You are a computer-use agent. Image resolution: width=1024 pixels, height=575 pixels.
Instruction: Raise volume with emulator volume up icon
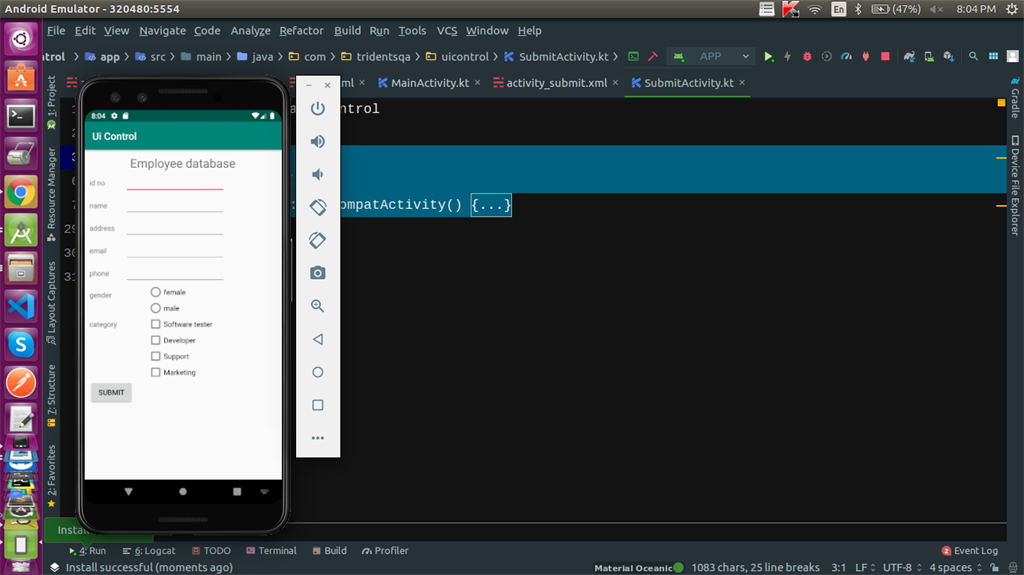click(317, 141)
